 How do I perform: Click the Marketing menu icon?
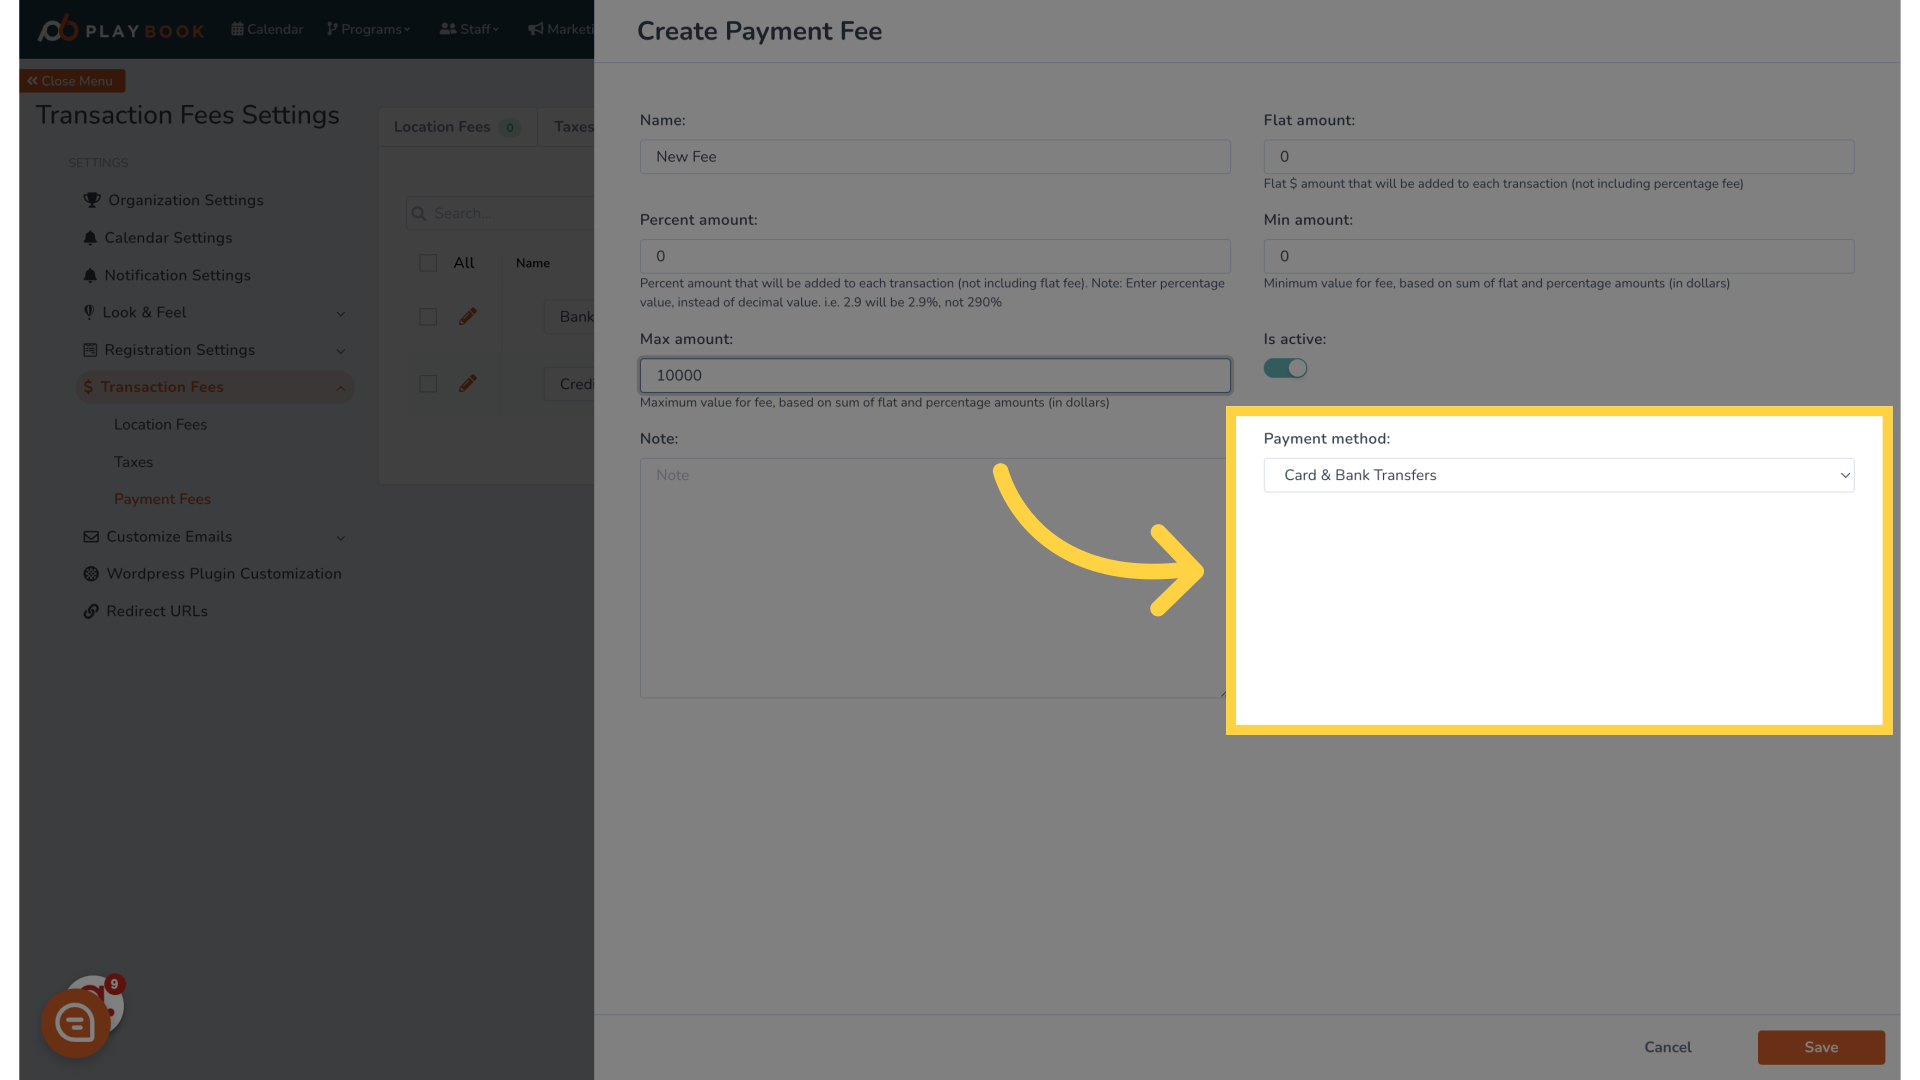point(537,29)
